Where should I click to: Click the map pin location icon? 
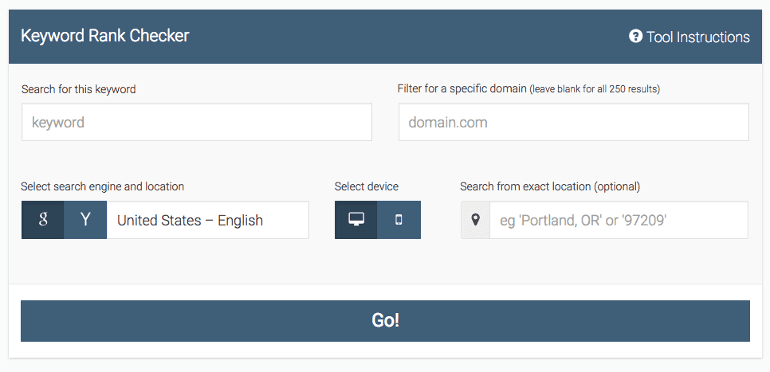point(475,220)
